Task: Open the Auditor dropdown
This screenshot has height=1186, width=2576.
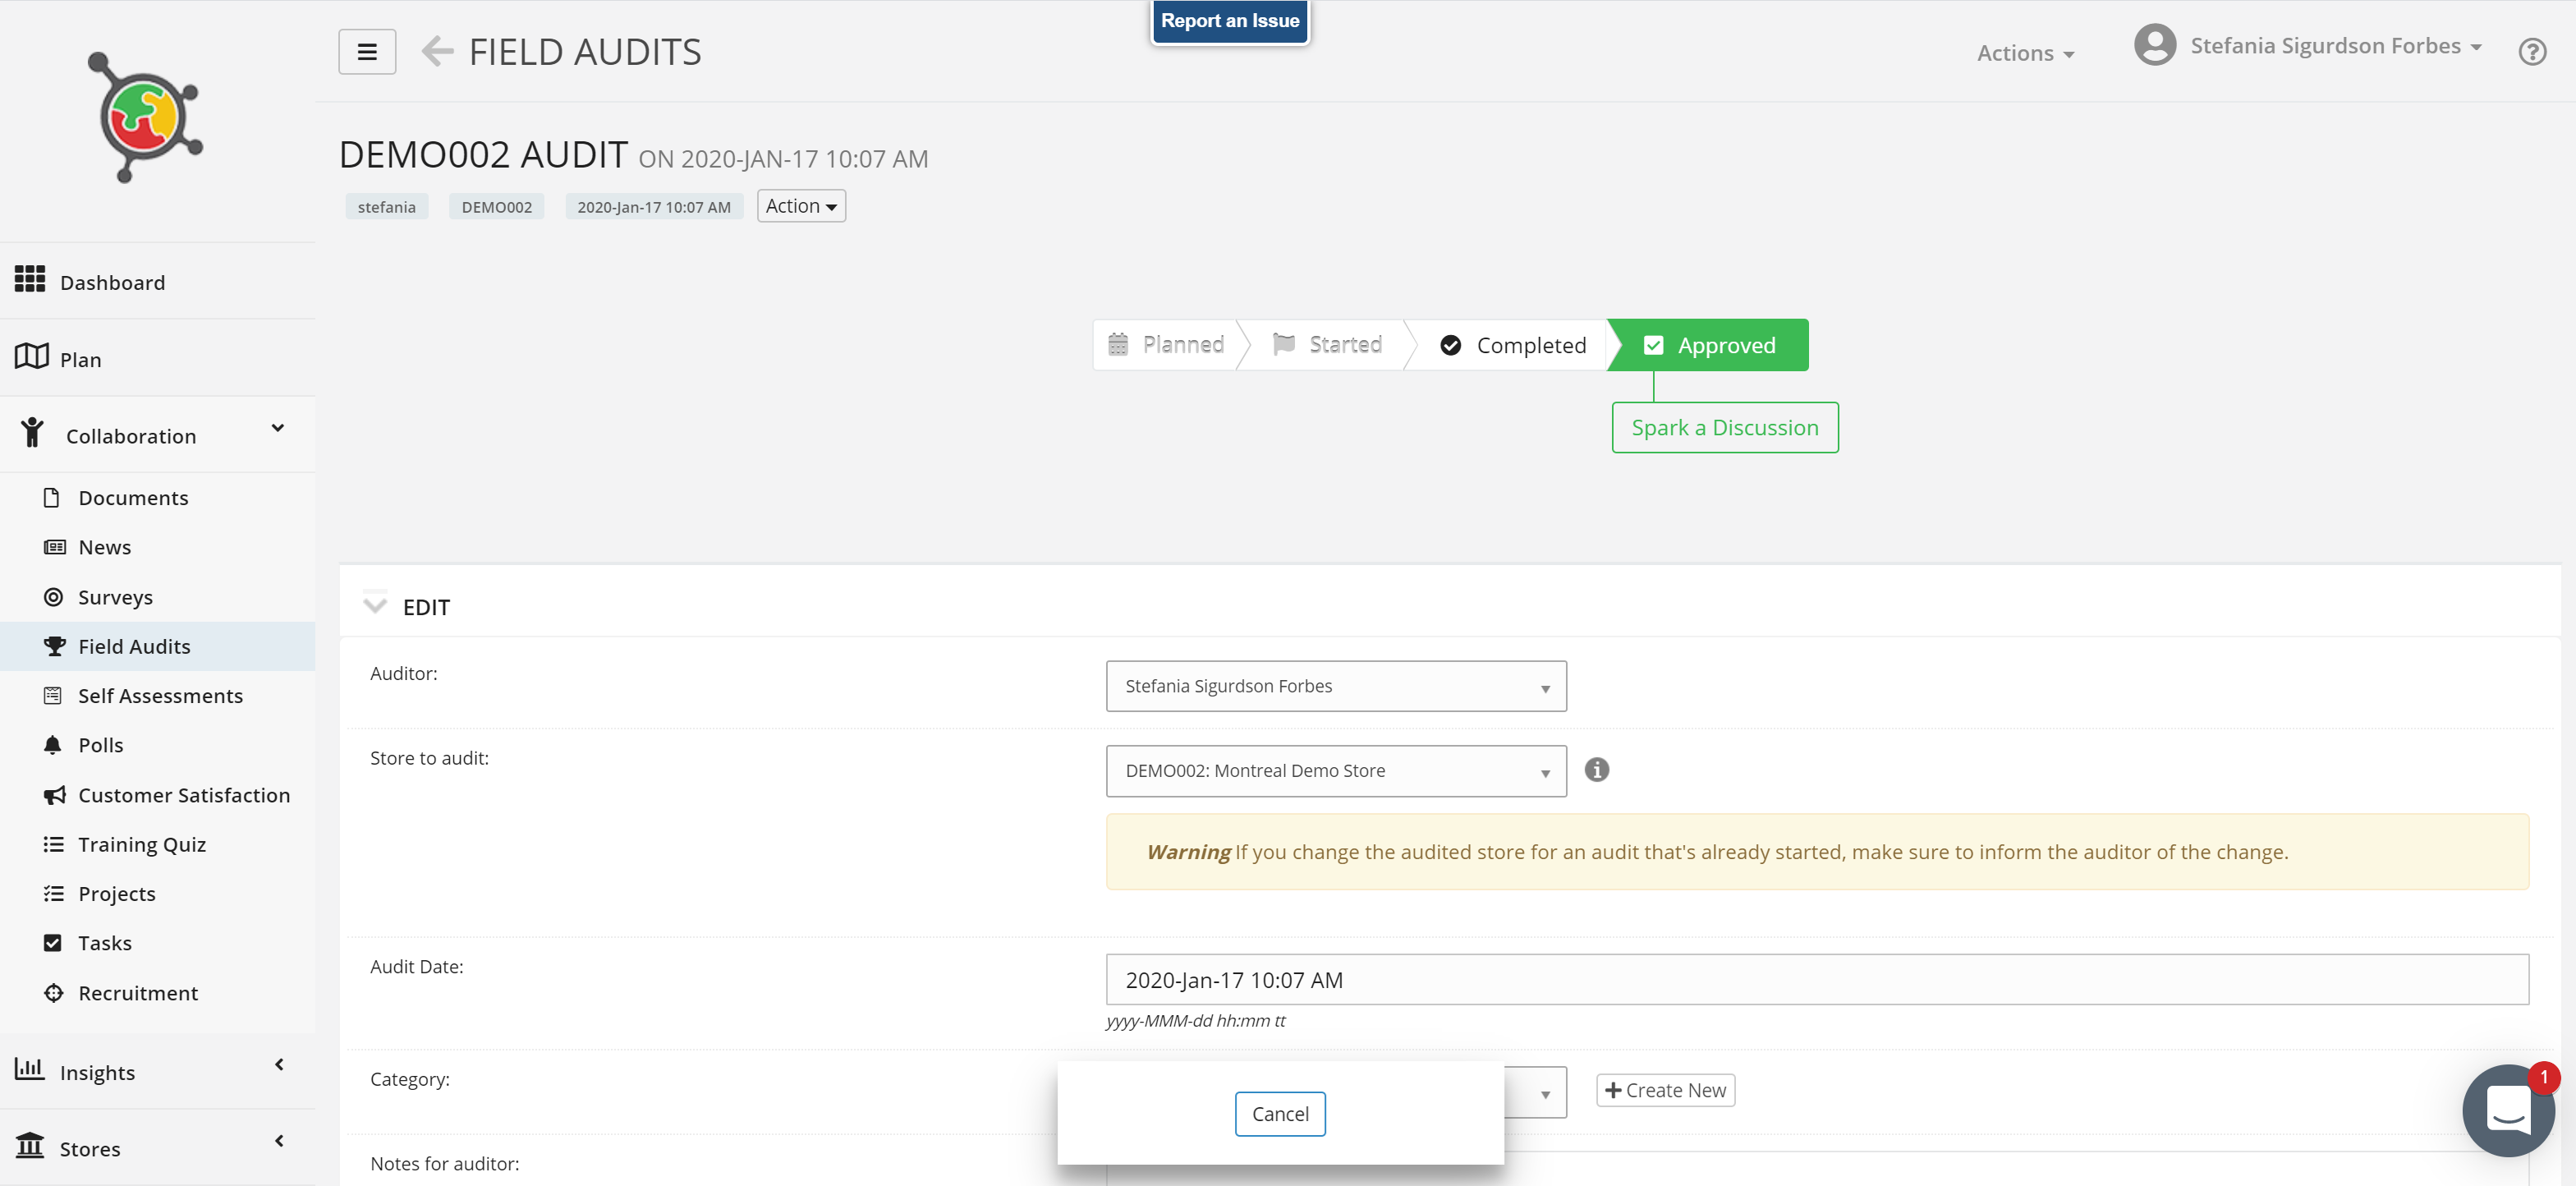Action: [1335, 686]
